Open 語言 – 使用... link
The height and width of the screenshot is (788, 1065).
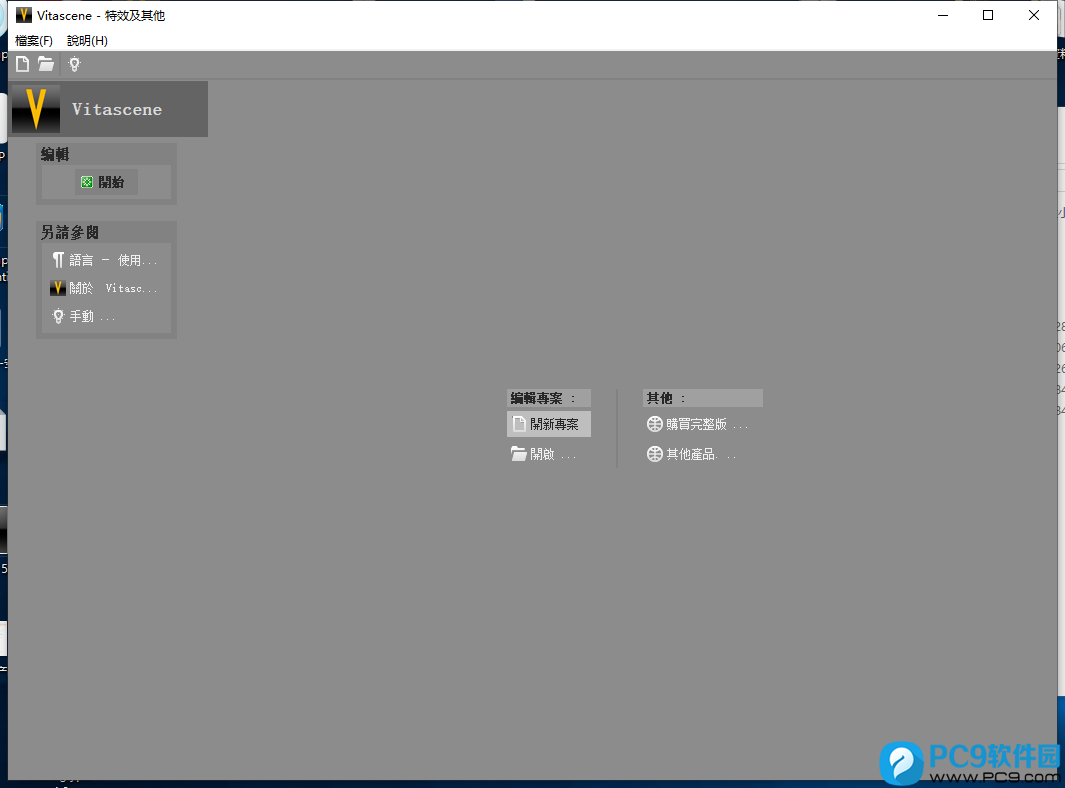point(105,260)
